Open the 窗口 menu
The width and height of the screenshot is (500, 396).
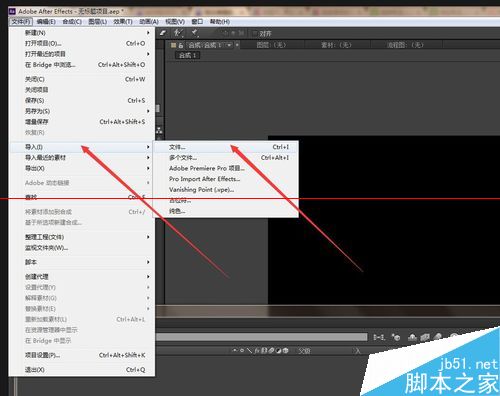[x=197, y=22]
